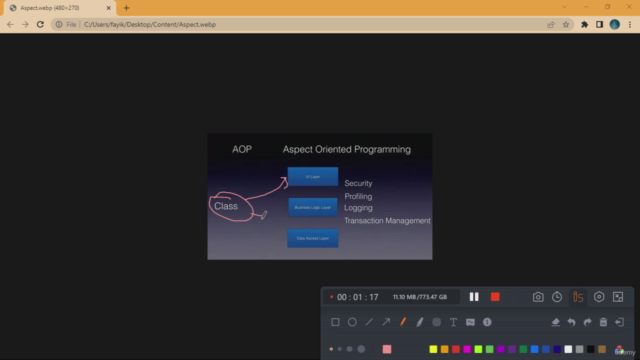Pause the screen recording
The height and width of the screenshot is (360, 640).
[x=474, y=297]
